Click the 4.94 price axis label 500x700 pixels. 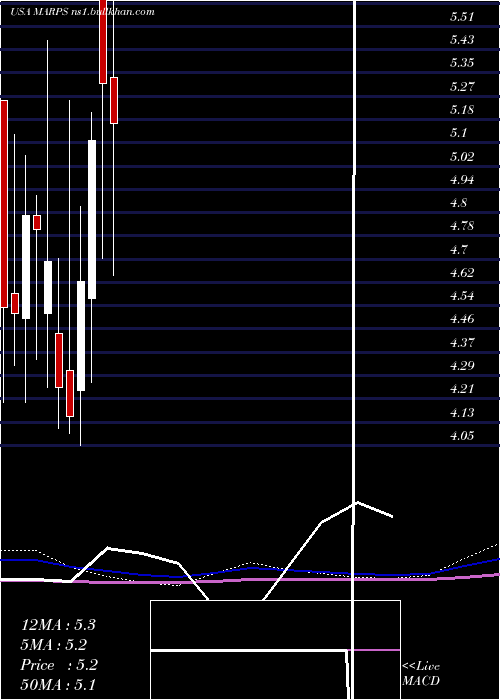click(462, 180)
